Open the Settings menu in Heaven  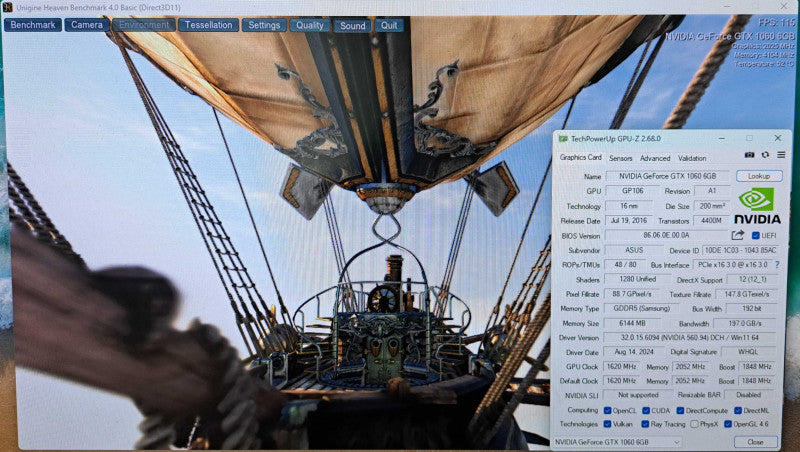click(x=264, y=25)
